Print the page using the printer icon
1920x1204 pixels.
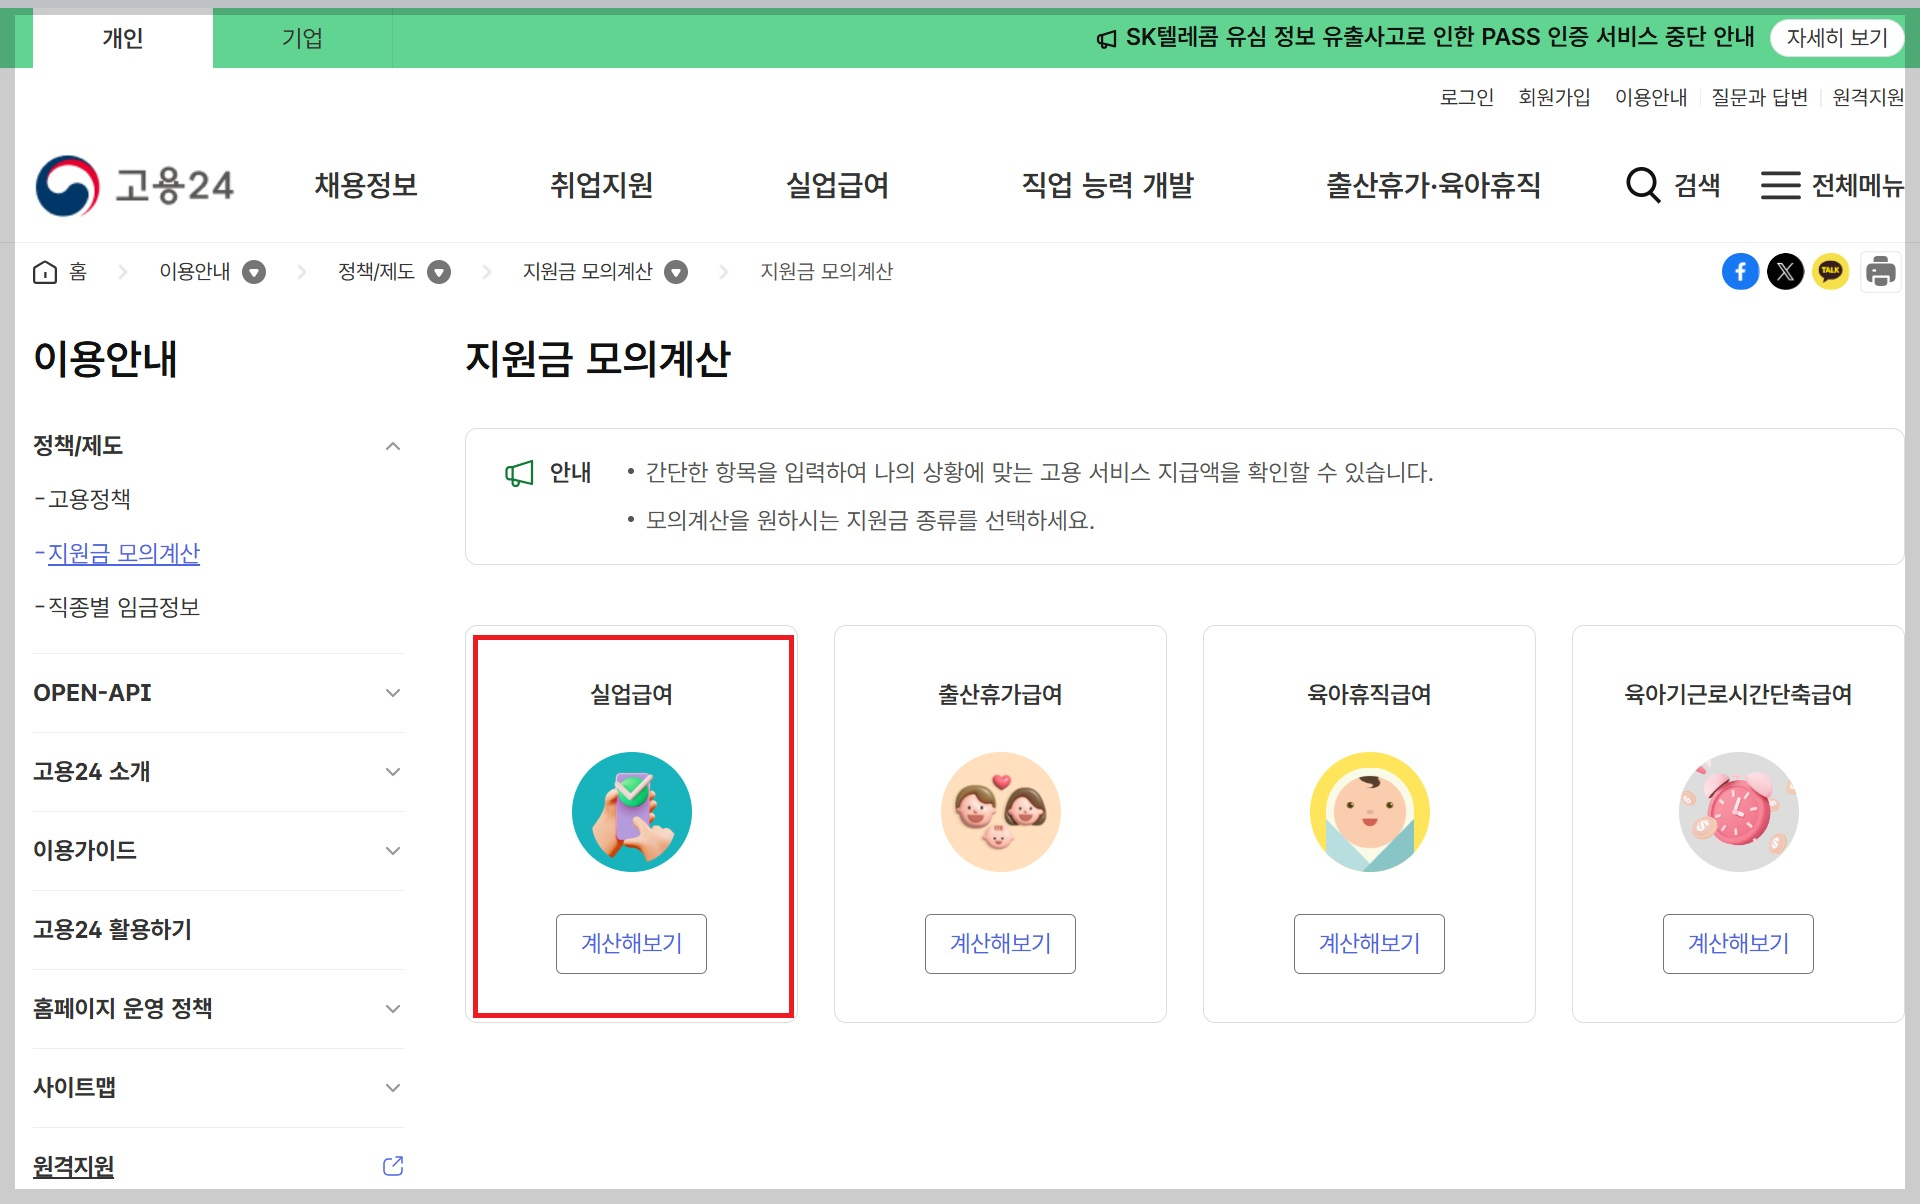[x=1881, y=271]
